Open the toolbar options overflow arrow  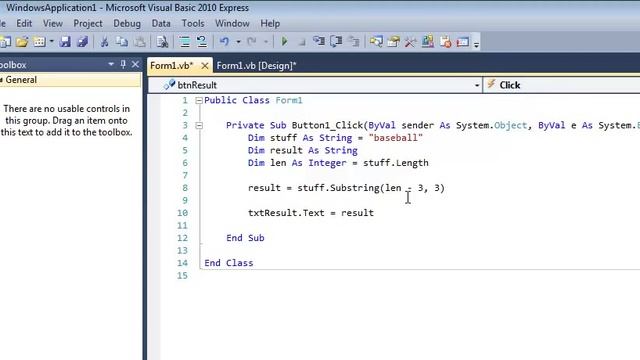476,44
